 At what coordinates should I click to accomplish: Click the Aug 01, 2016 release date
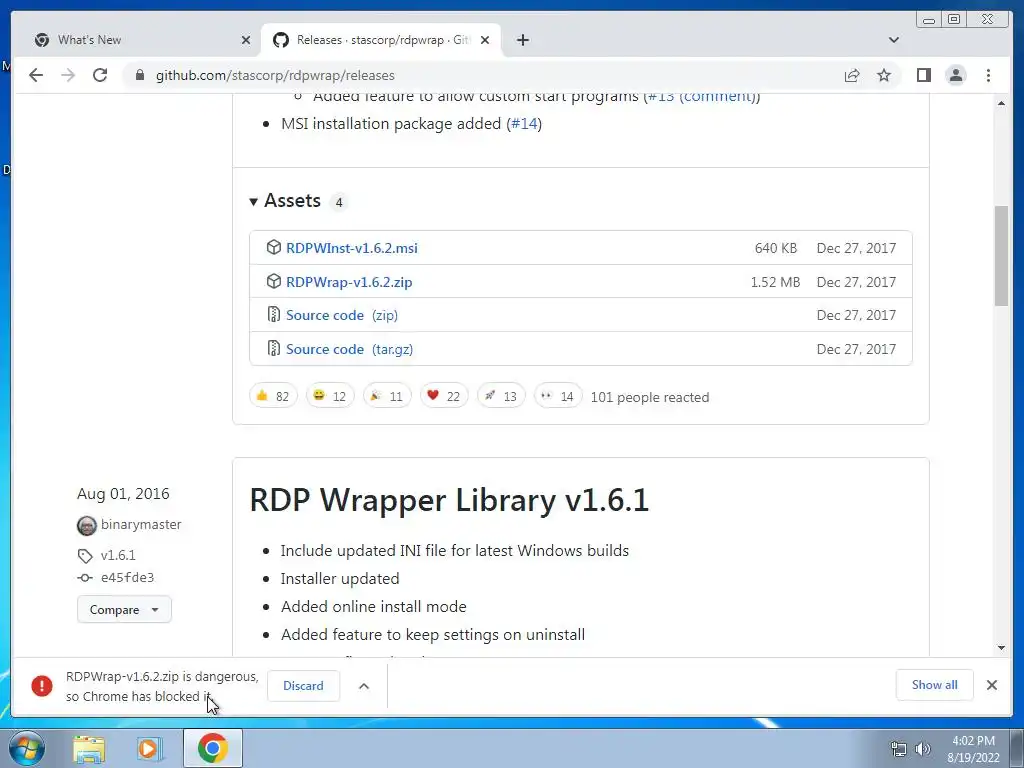pyautogui.click(x=123, y=494)
